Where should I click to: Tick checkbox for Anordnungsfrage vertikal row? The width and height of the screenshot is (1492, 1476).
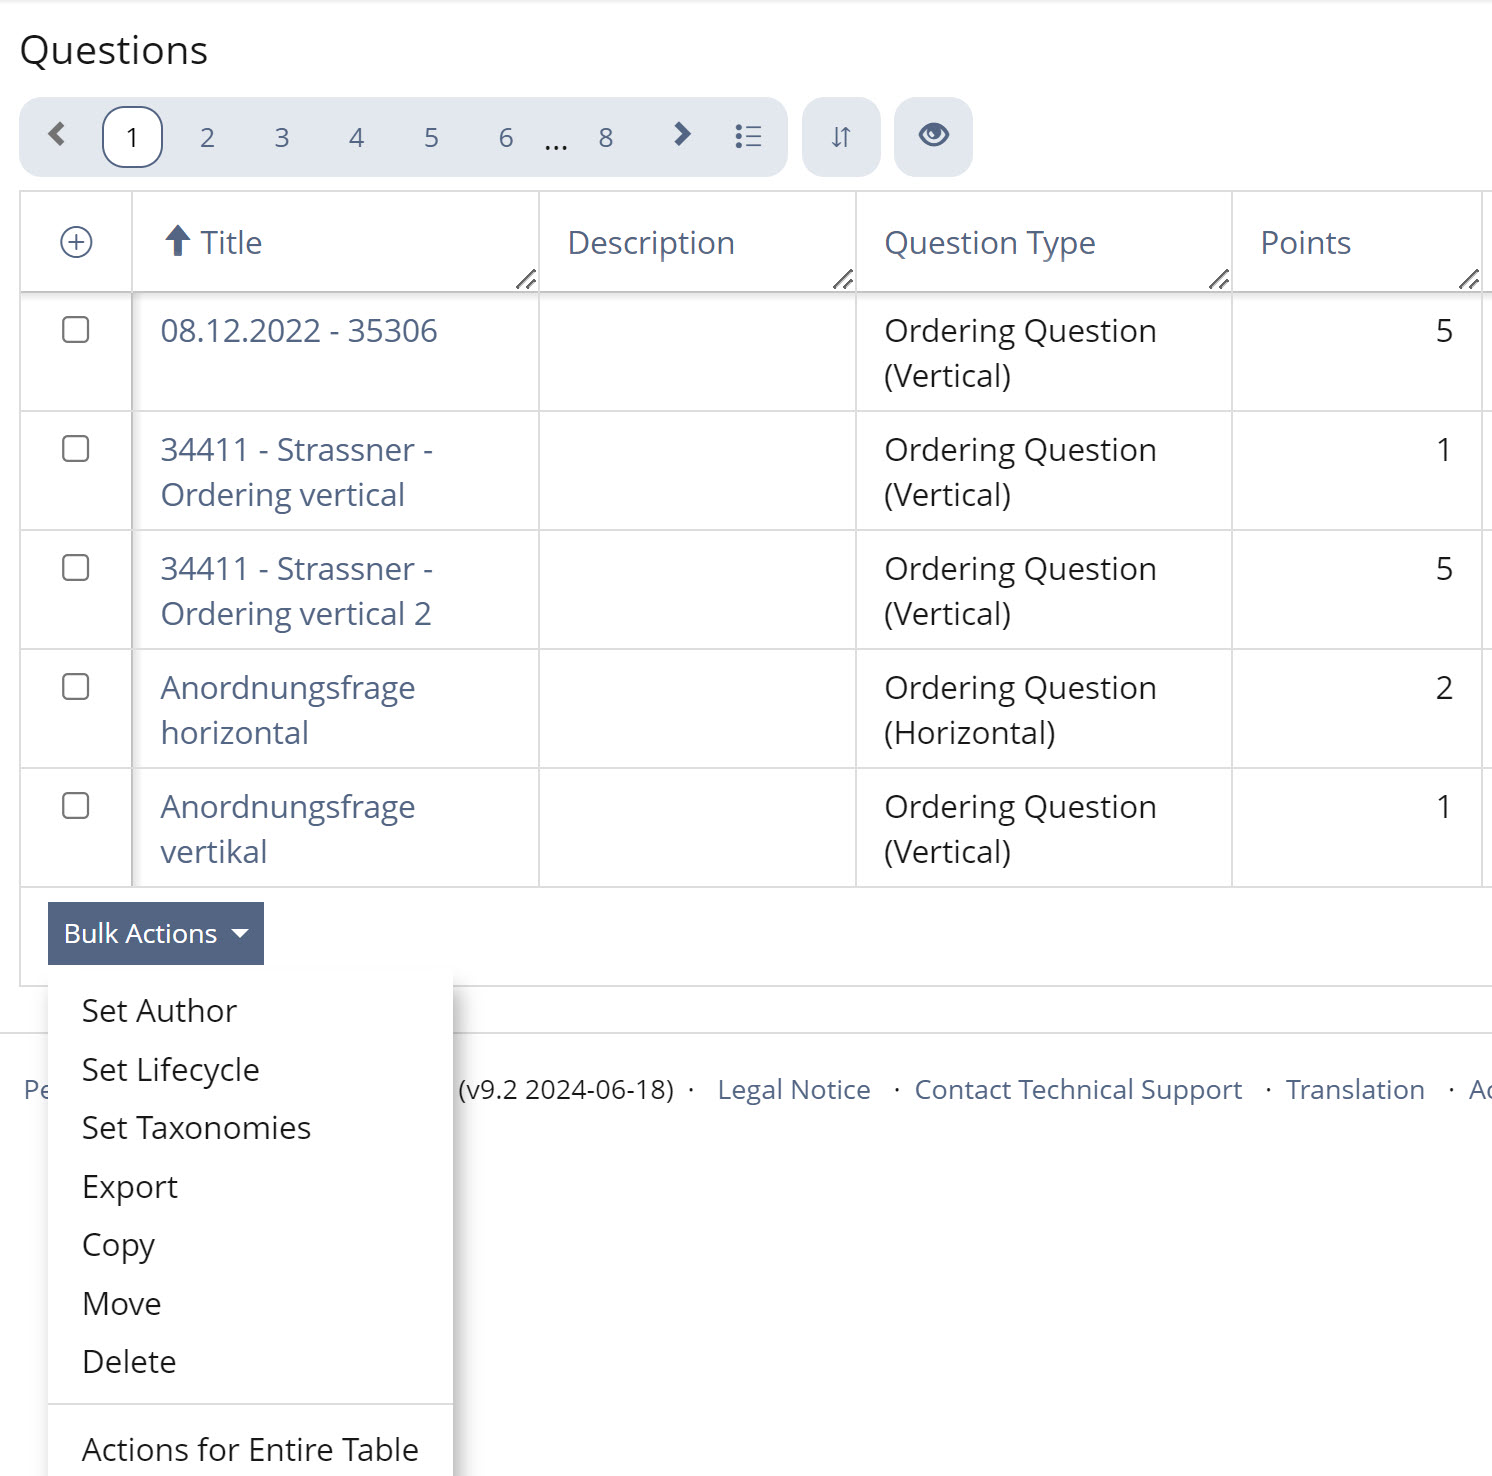76,806
